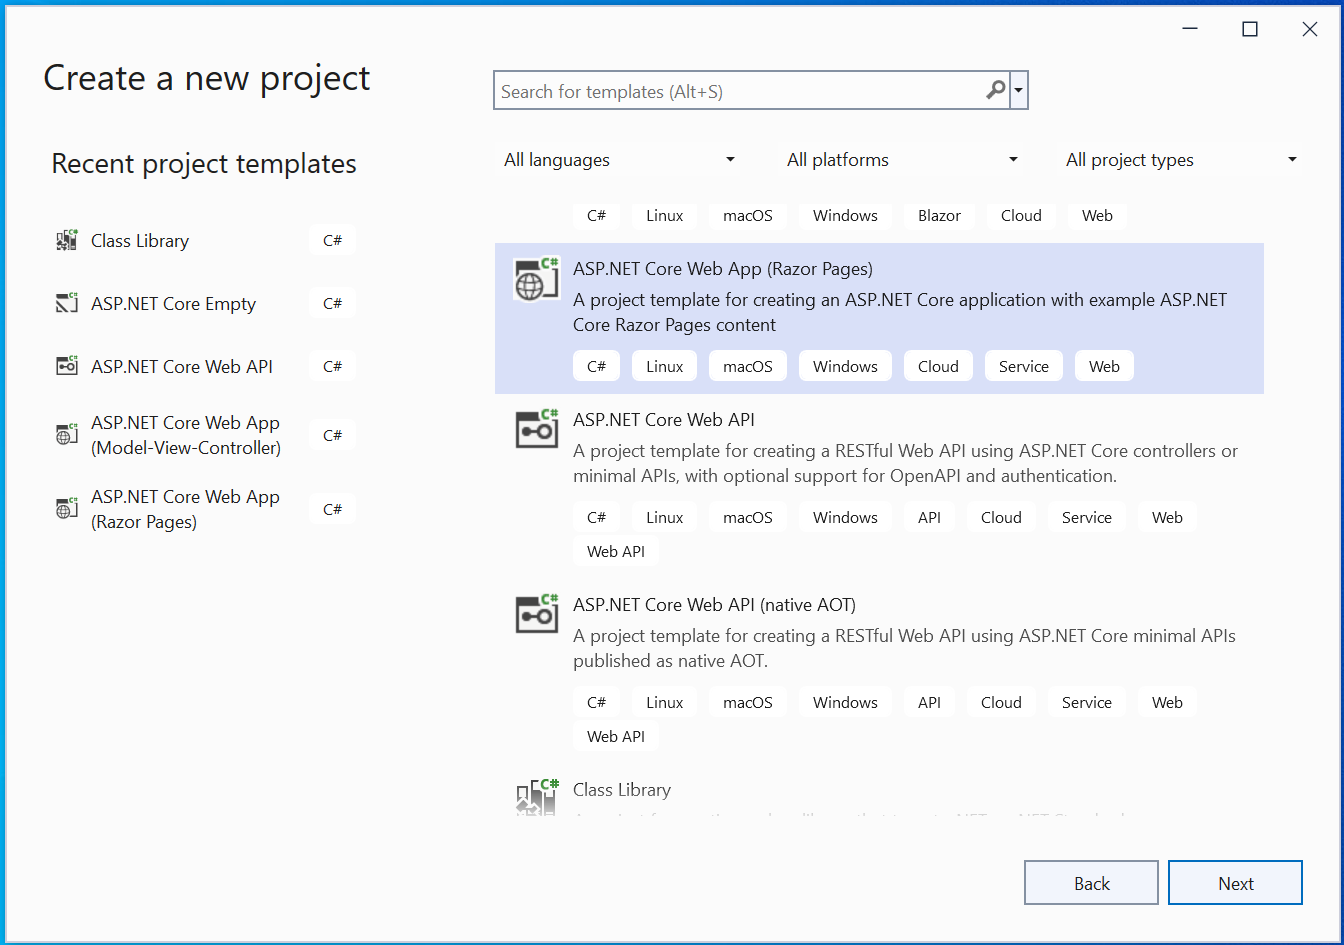
Task: Click the Razor Pages icon in recent templates
Action: 67,509
